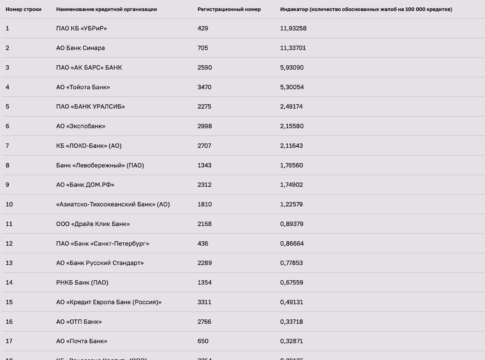Click registration number 1810
This screenshot has height=360, width=485.
click(x=205, y=204)
